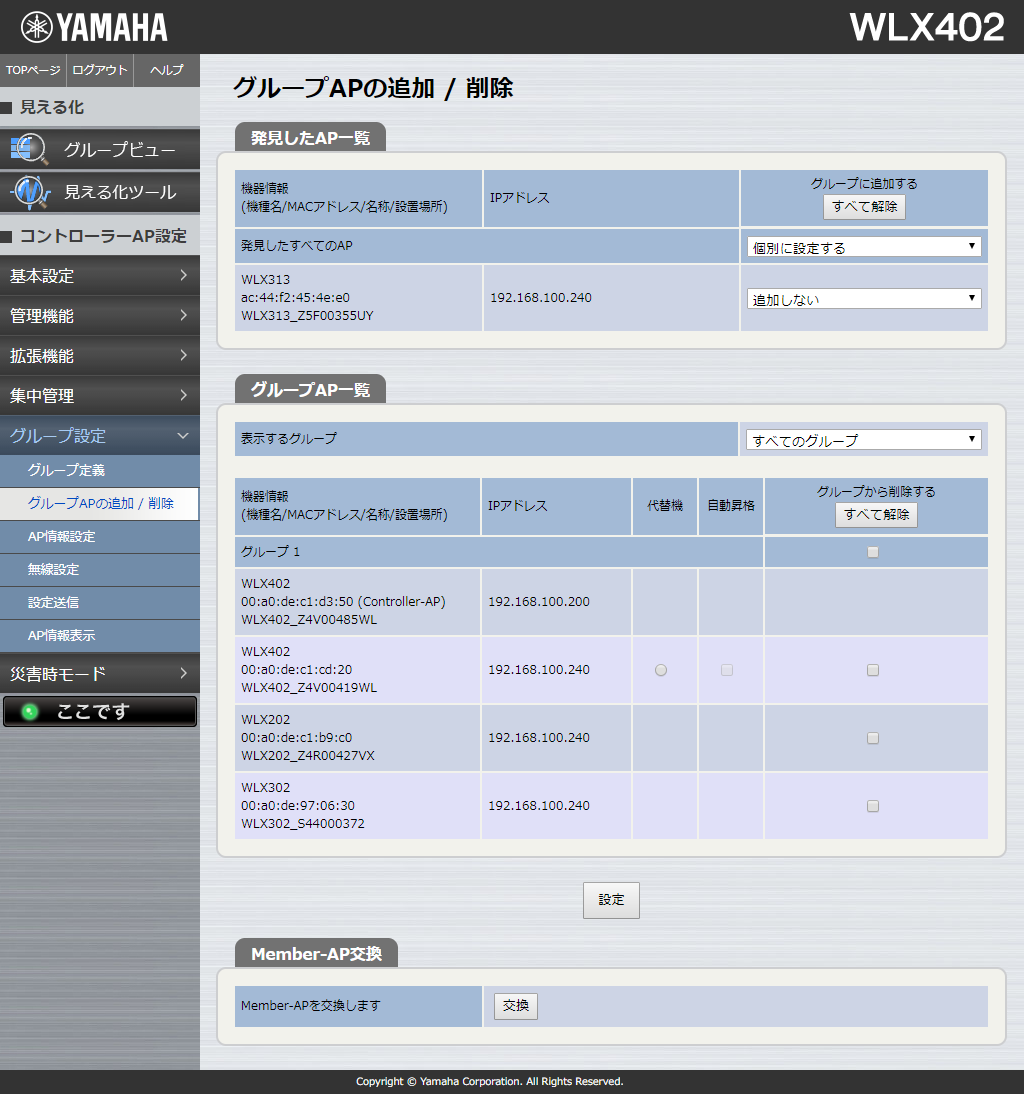Open 追加しない dropdown for WLX313
The width and height of the screenshot is (1024, 1094).
tap(864, 299)
